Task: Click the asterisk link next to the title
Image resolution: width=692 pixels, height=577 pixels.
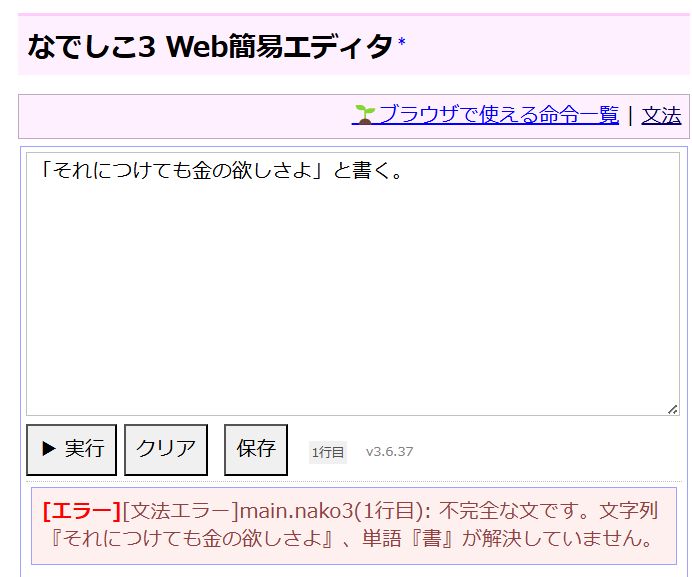Action: tap(401, 42)
